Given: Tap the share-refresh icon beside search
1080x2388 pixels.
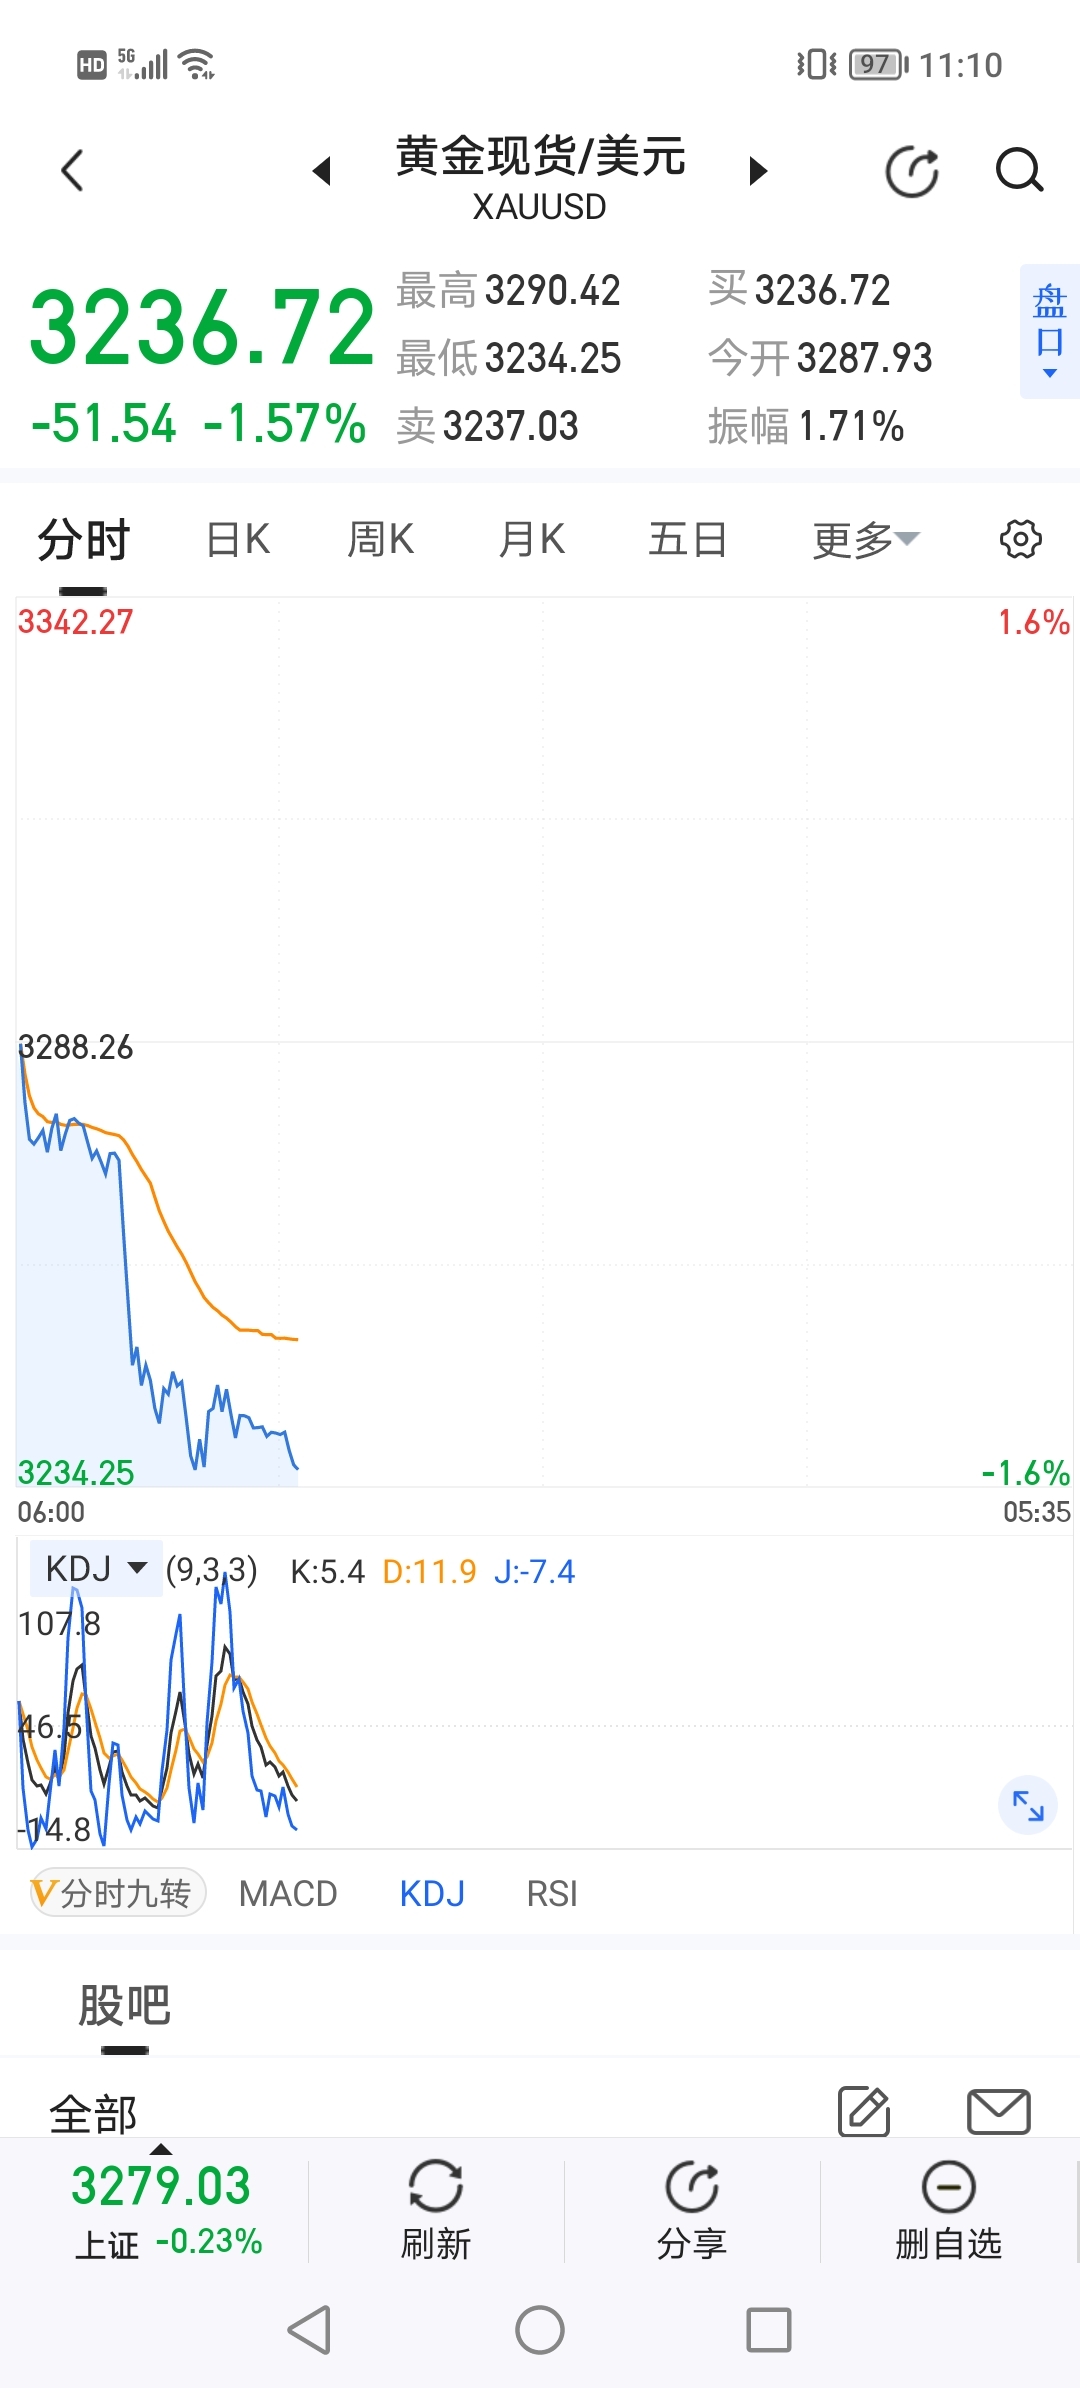Looking at the screenshot, I should click(x=913, y=171).
